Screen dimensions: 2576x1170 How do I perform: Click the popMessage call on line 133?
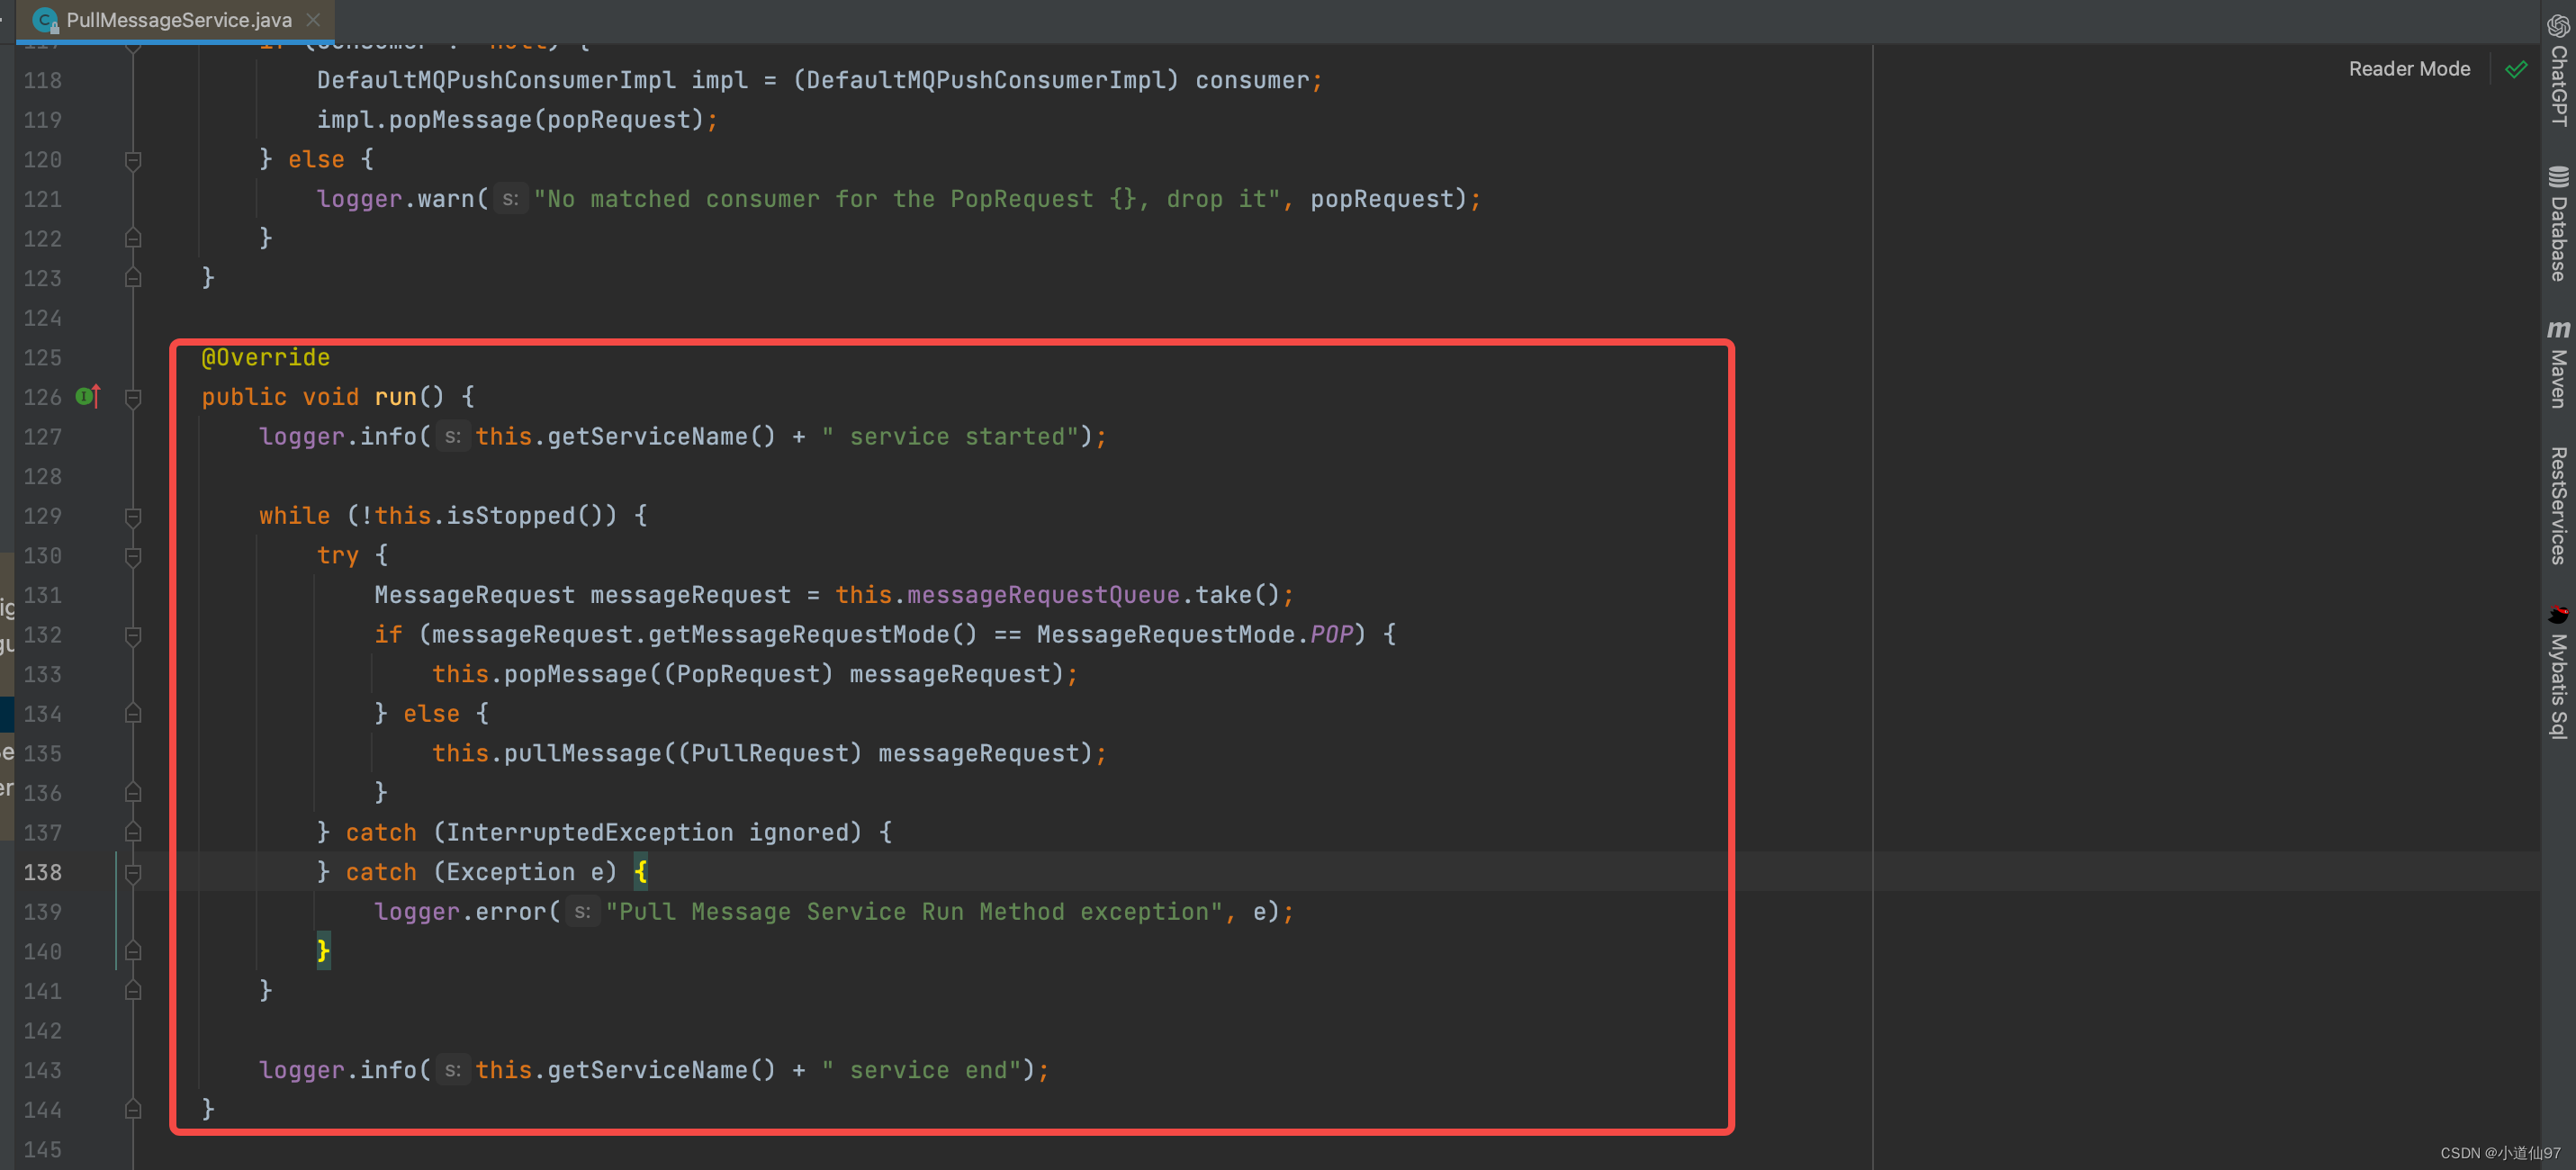[x=575, y=675]
